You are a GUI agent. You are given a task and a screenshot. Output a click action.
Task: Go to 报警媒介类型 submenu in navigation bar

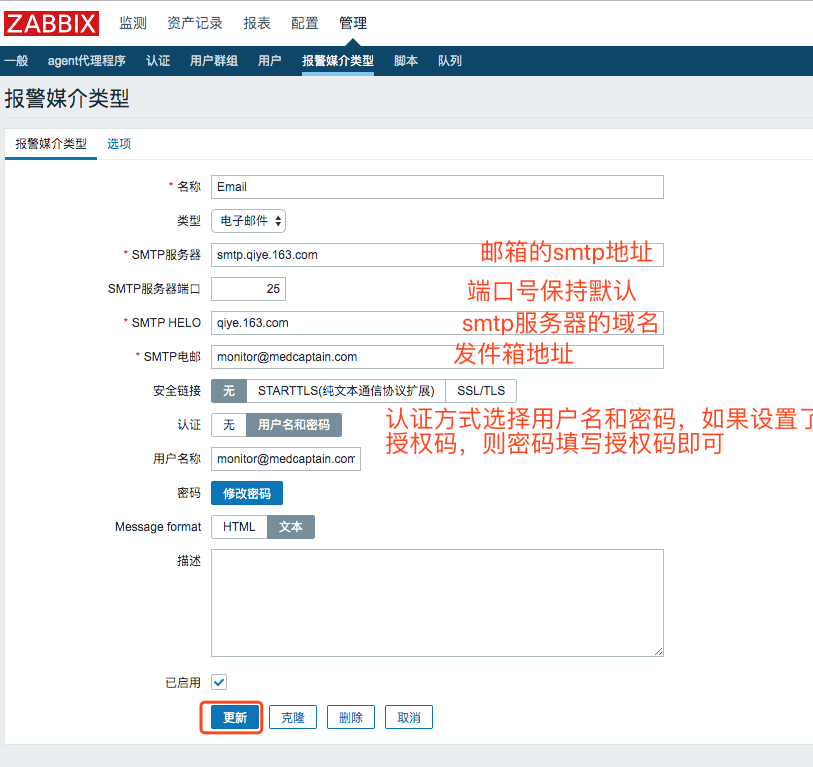[338, 61]
